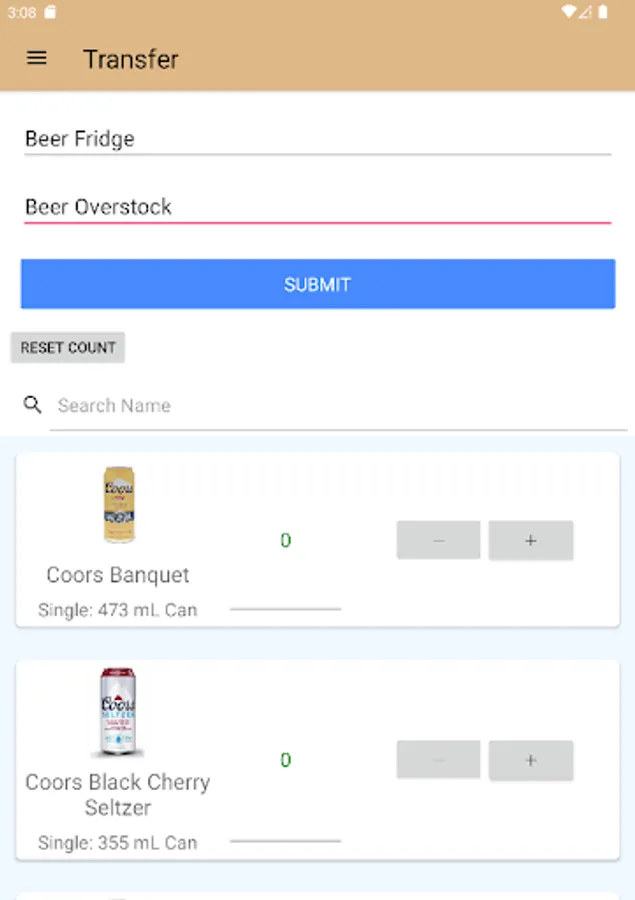Viewport: 635px width, 900px height.
Task: Open the Beer Fridge source selector
Action: (317, 139)
